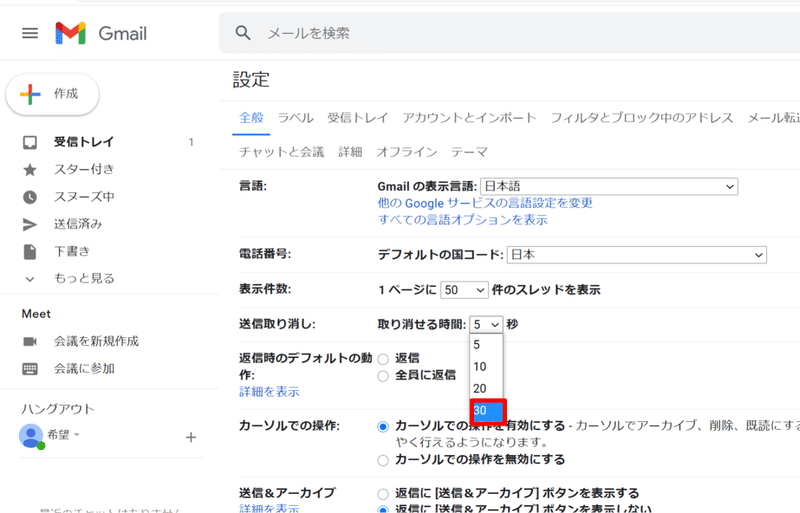This screenshot has height=513, width=800.
Task: Open the main menu hamburger icon
Action: 30,34
